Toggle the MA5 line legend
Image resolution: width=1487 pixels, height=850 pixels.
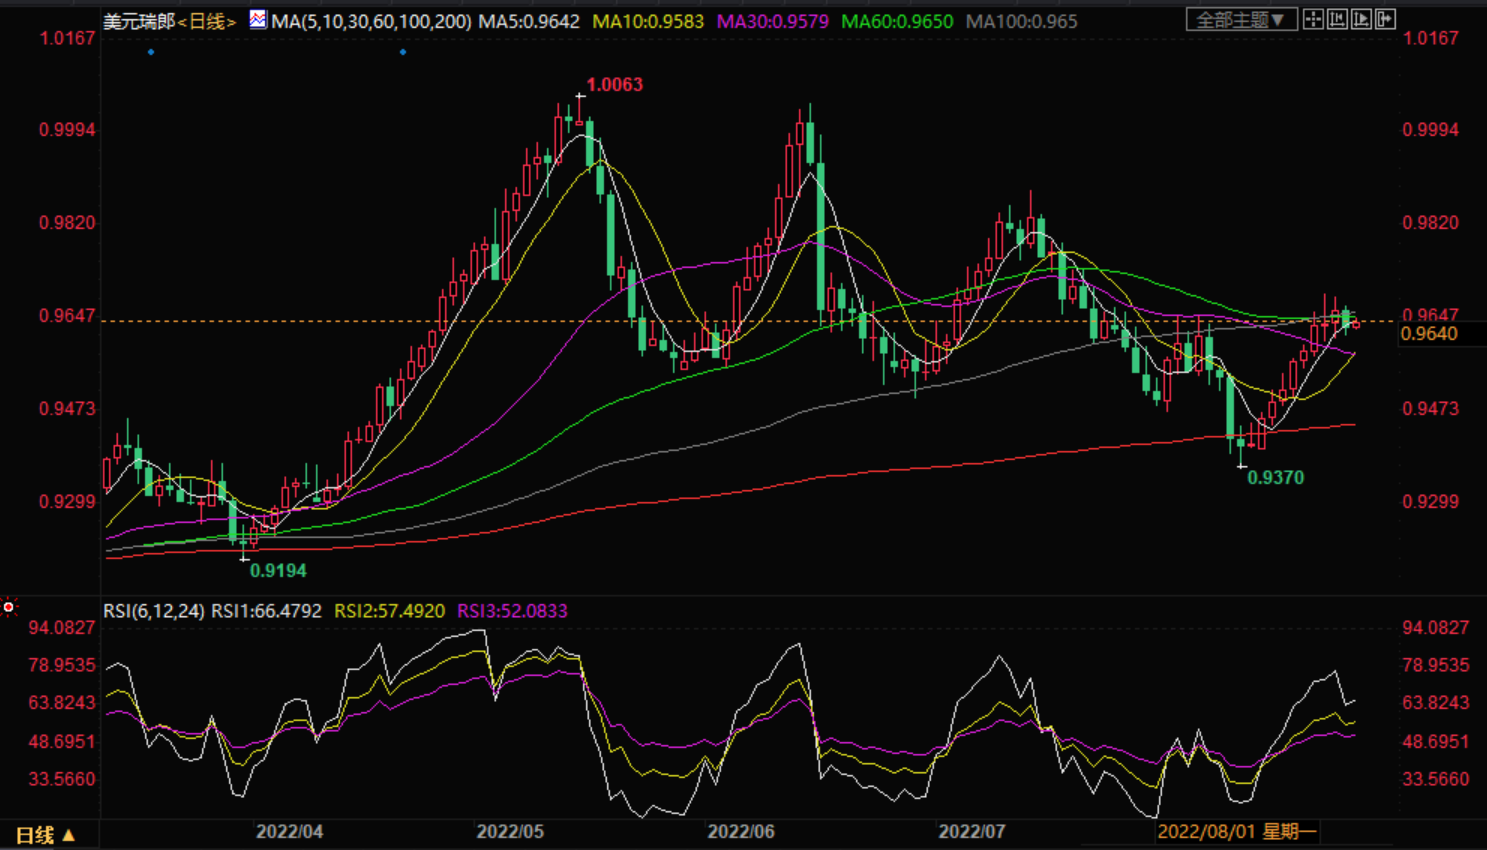click(x=529, y=21)
